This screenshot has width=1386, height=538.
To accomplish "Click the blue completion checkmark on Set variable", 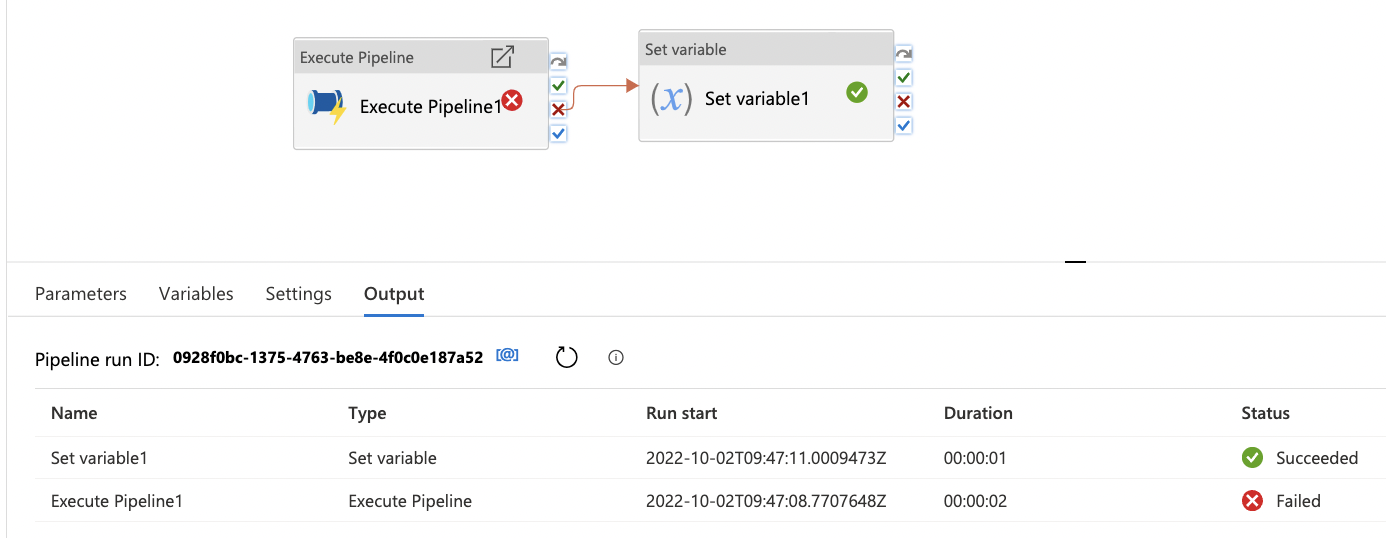I will point(903,126).
